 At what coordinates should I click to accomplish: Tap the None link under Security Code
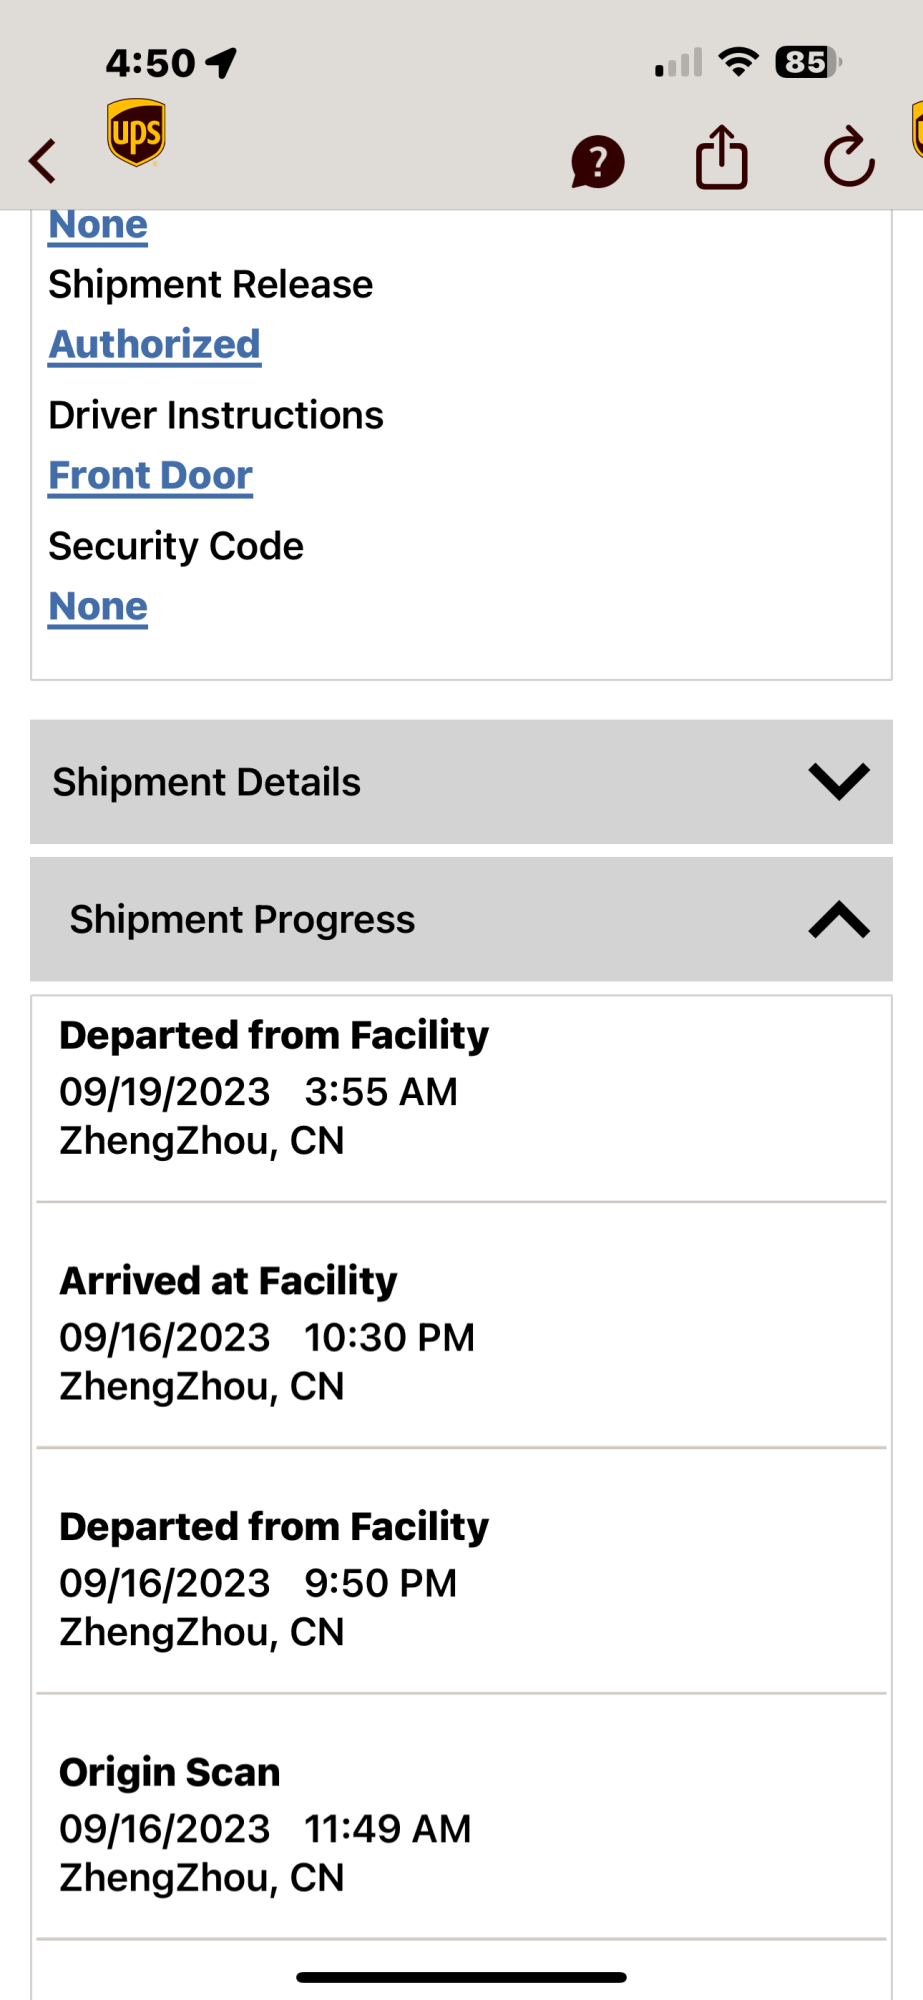click(99, 607)
